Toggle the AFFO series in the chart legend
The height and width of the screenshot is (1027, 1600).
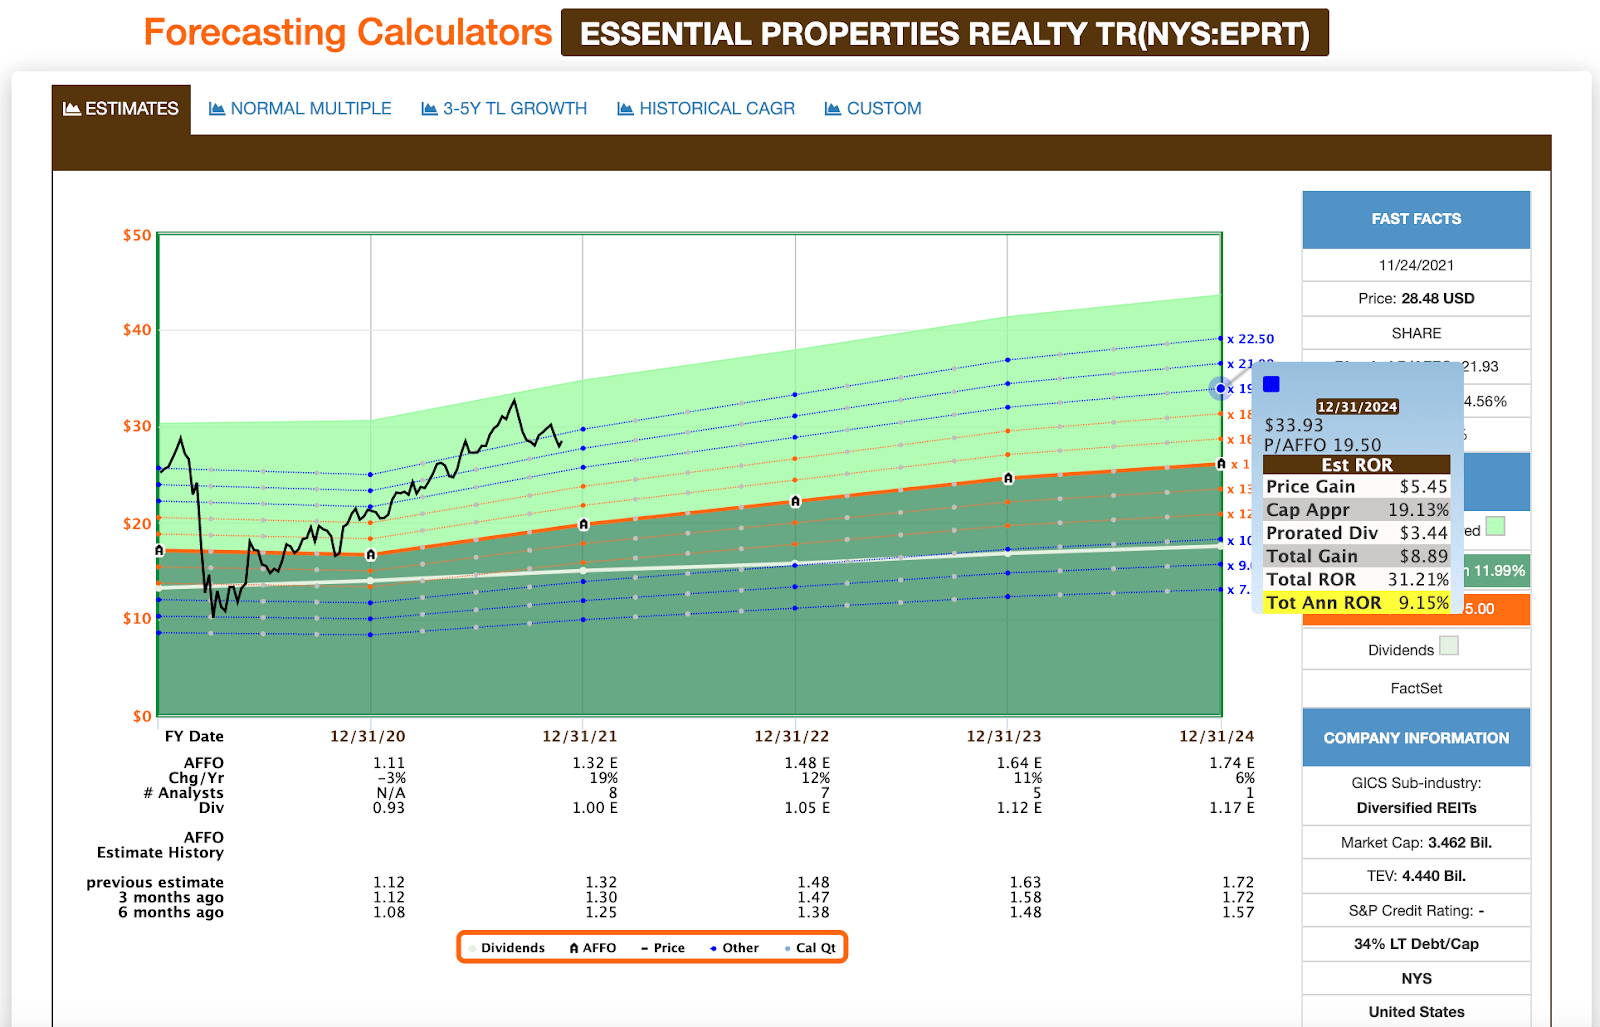click(593, 948)
